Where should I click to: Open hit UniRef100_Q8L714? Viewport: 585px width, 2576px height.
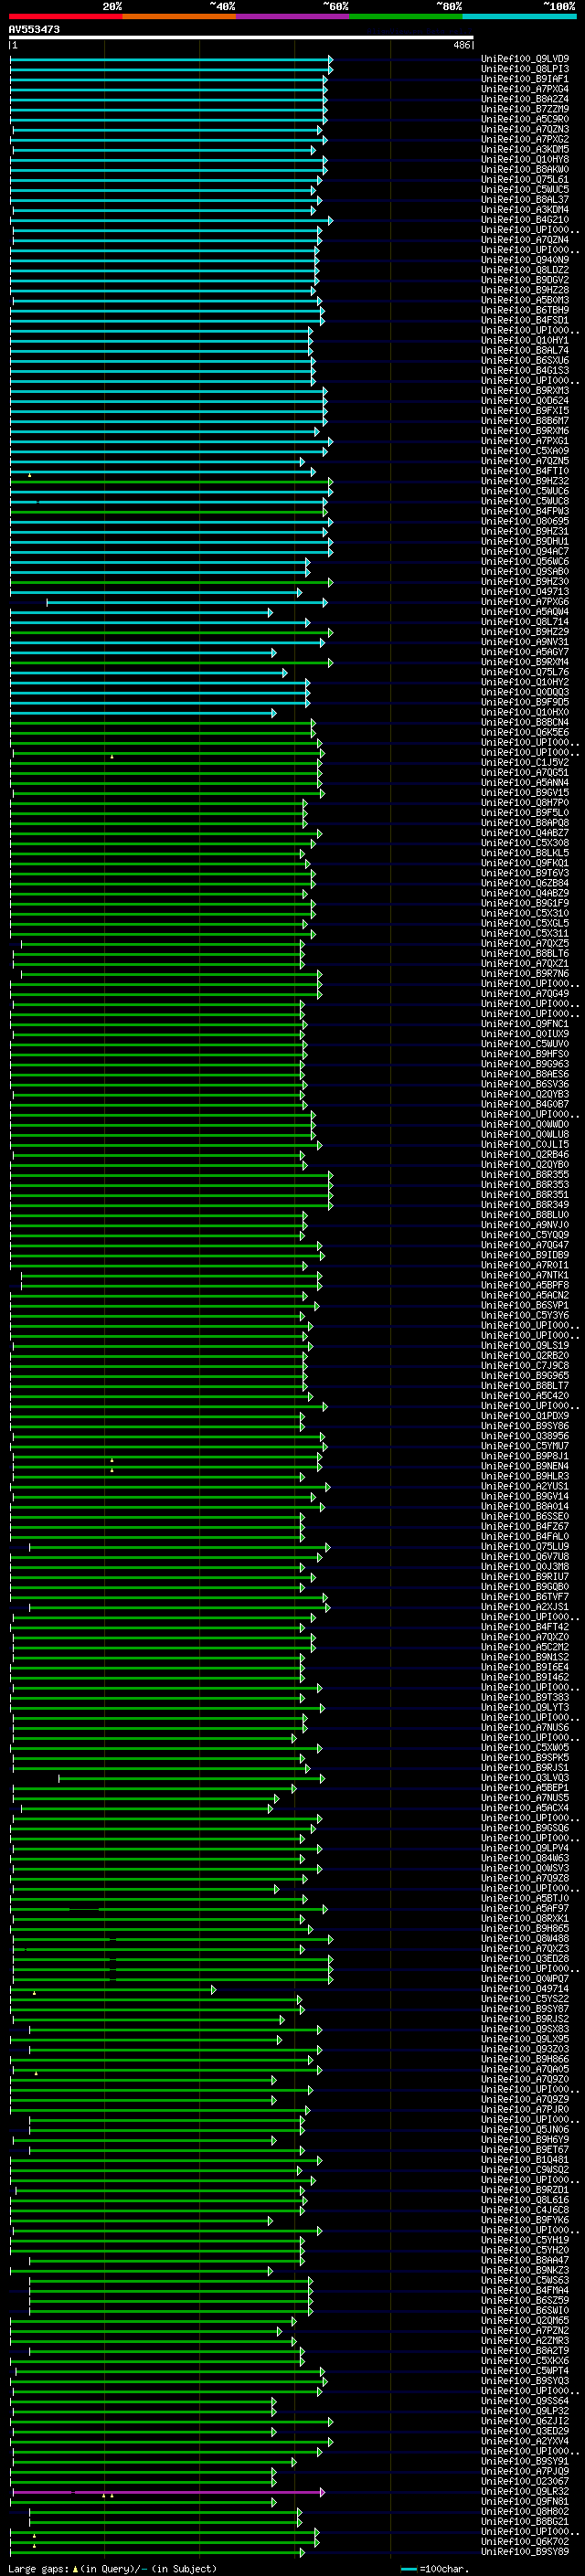point(525,621)
